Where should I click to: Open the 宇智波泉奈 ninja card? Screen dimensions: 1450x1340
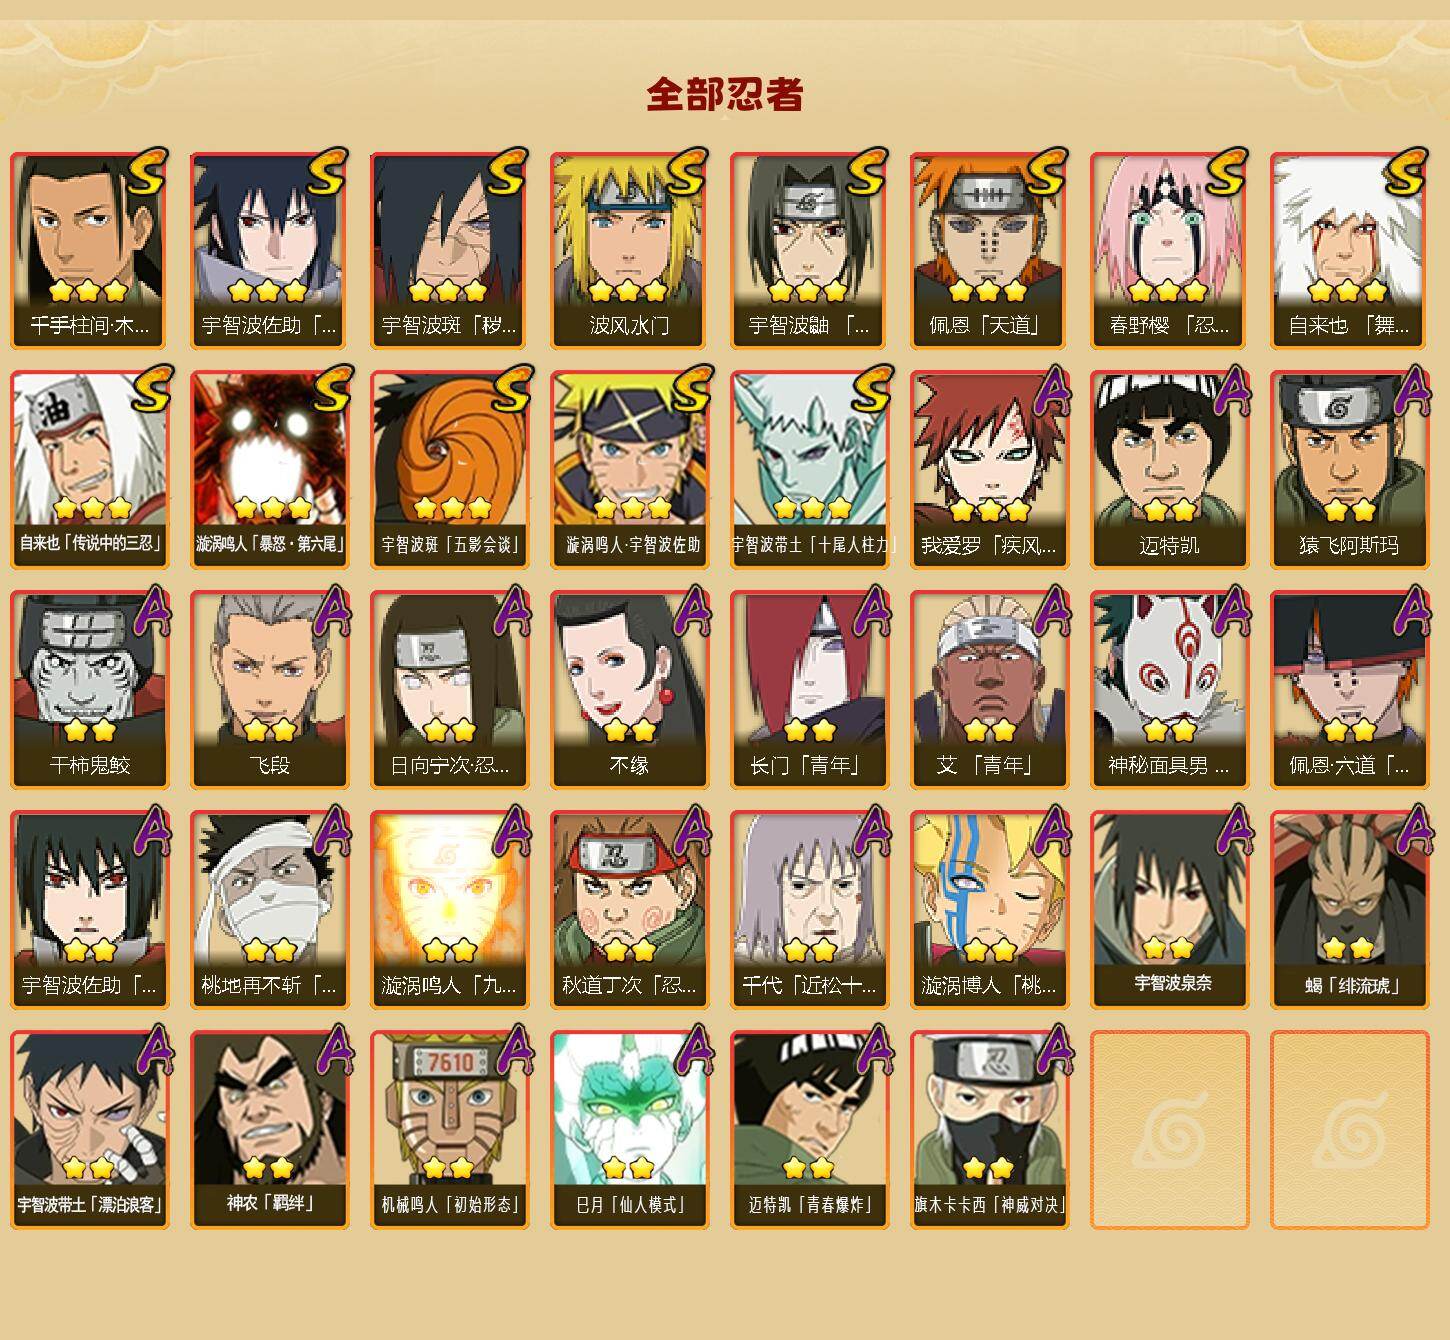click(1169, 910)
